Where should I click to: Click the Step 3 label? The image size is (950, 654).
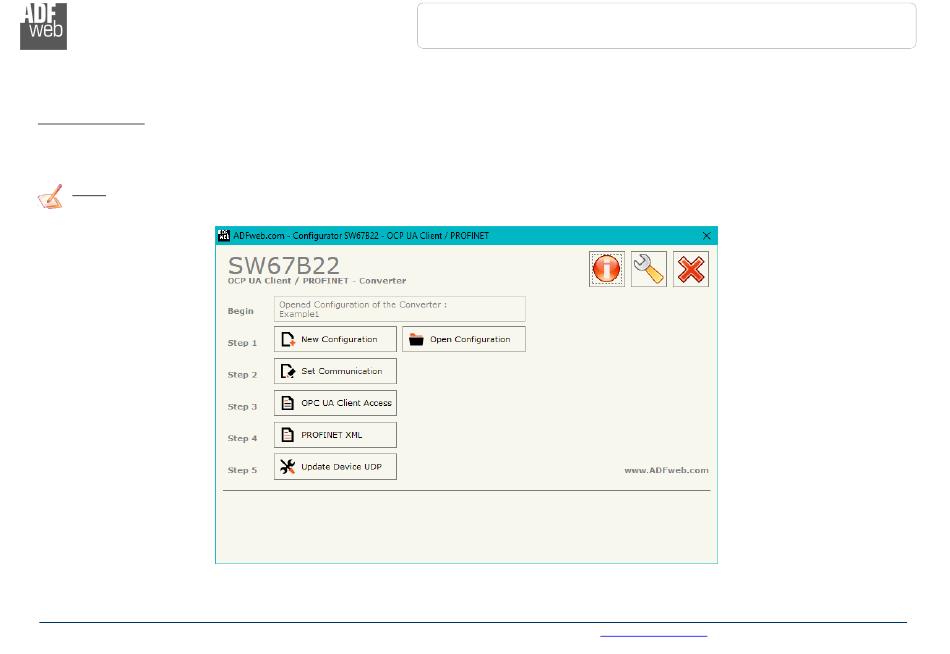242,407
